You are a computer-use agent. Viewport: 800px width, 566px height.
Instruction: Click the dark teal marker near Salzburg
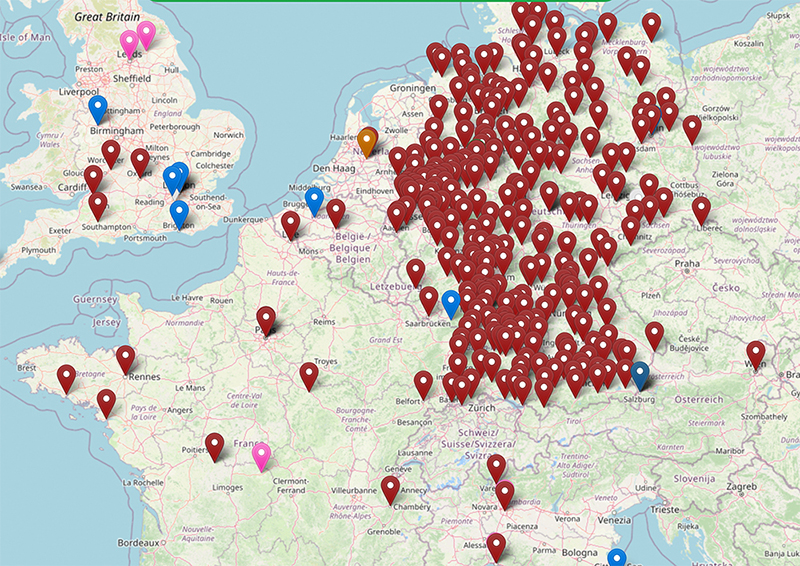(x=640, y=374)
